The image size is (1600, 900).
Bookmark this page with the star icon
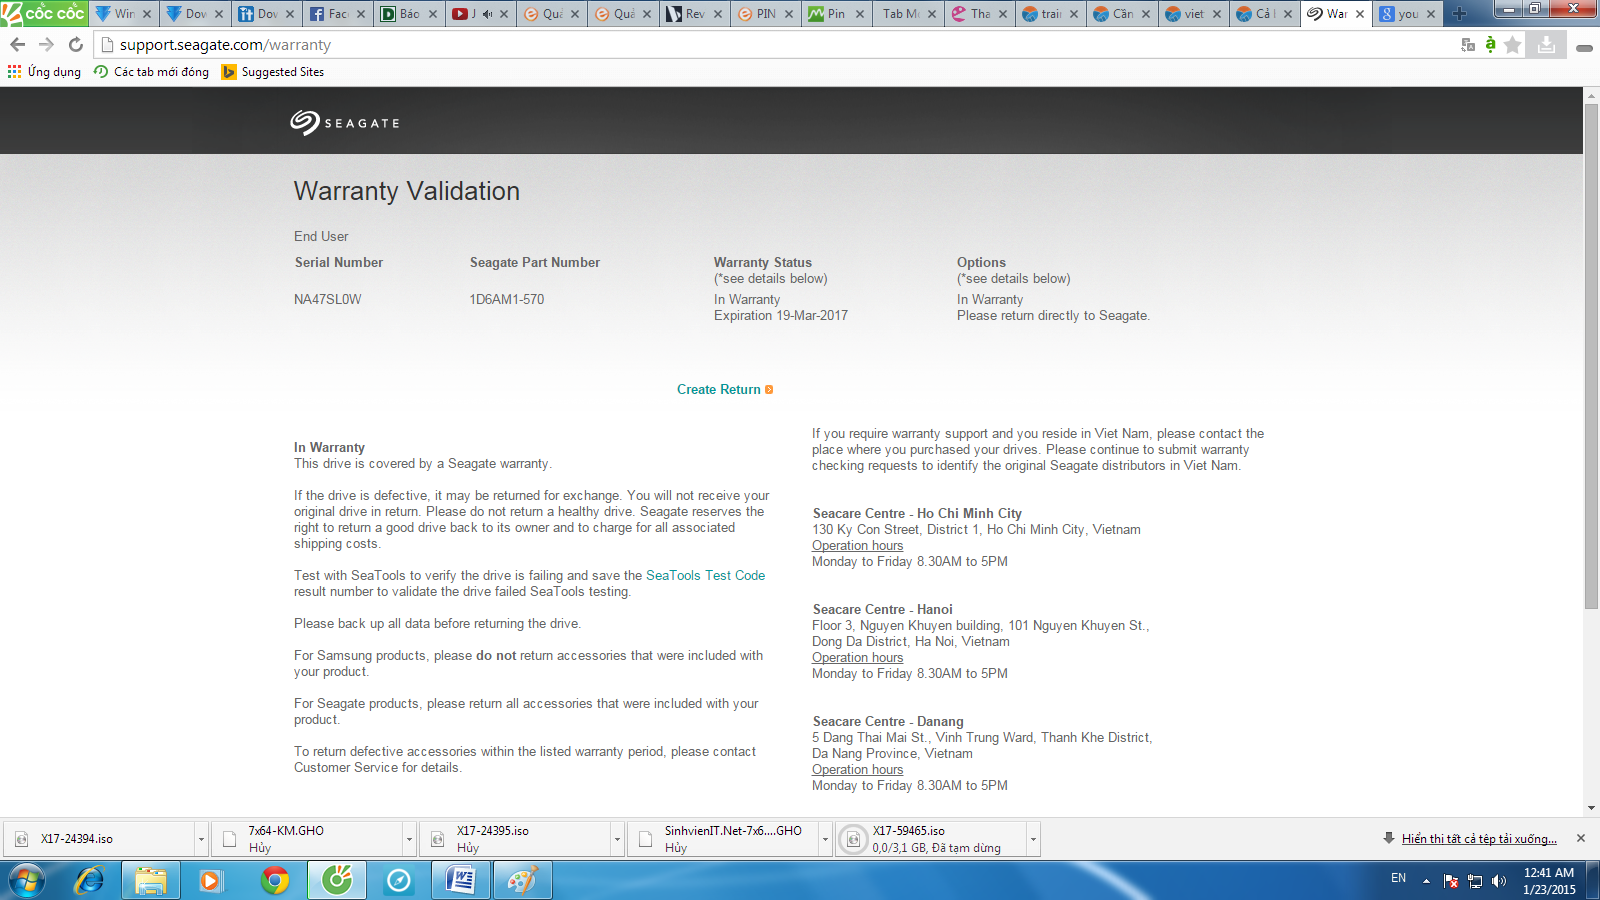click(1513, 44)
